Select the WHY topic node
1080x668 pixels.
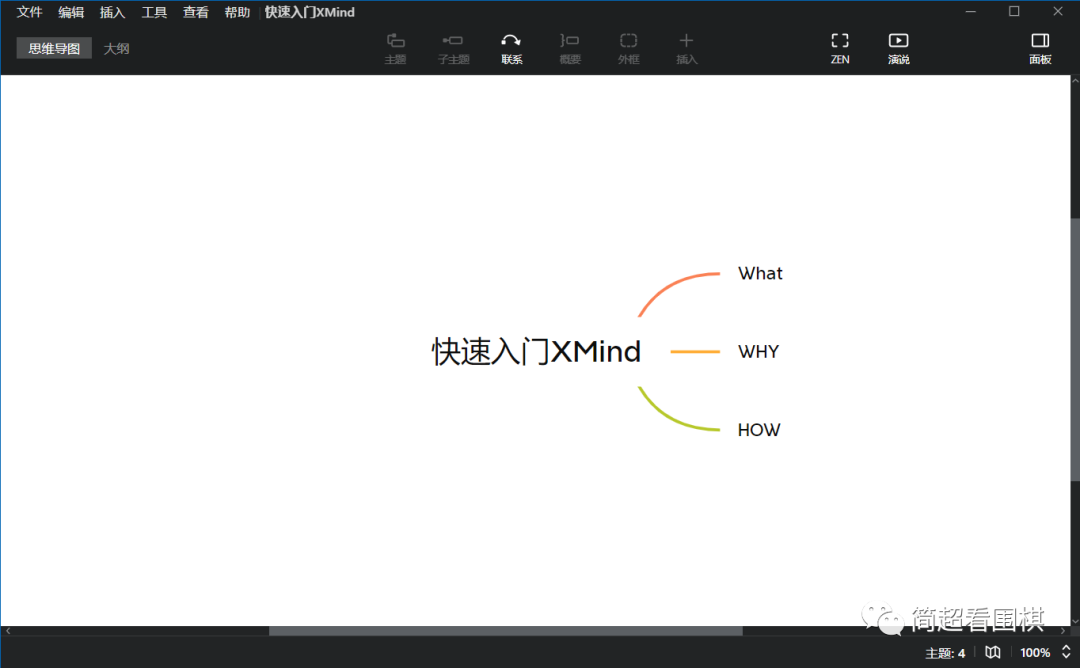pos(758,351)
